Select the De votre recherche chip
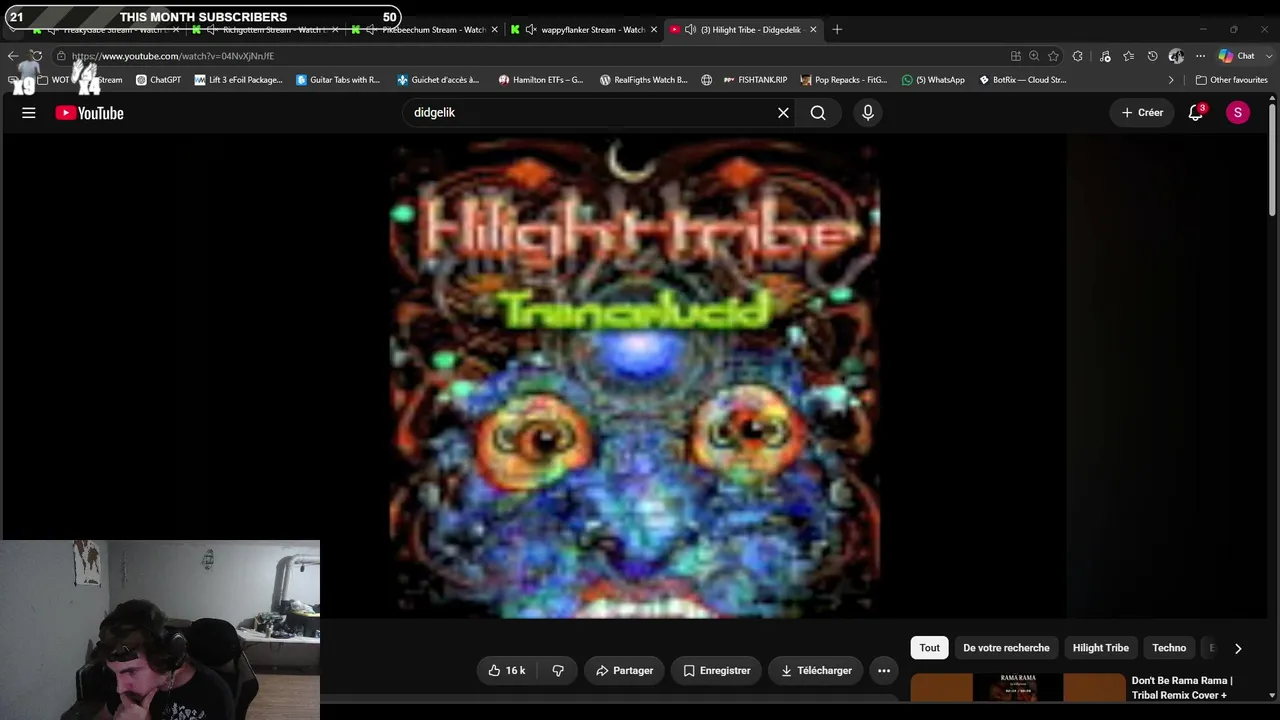The height and width of the screenshot is (720, 1280). pyautogui.click(x=1006, y=648)
